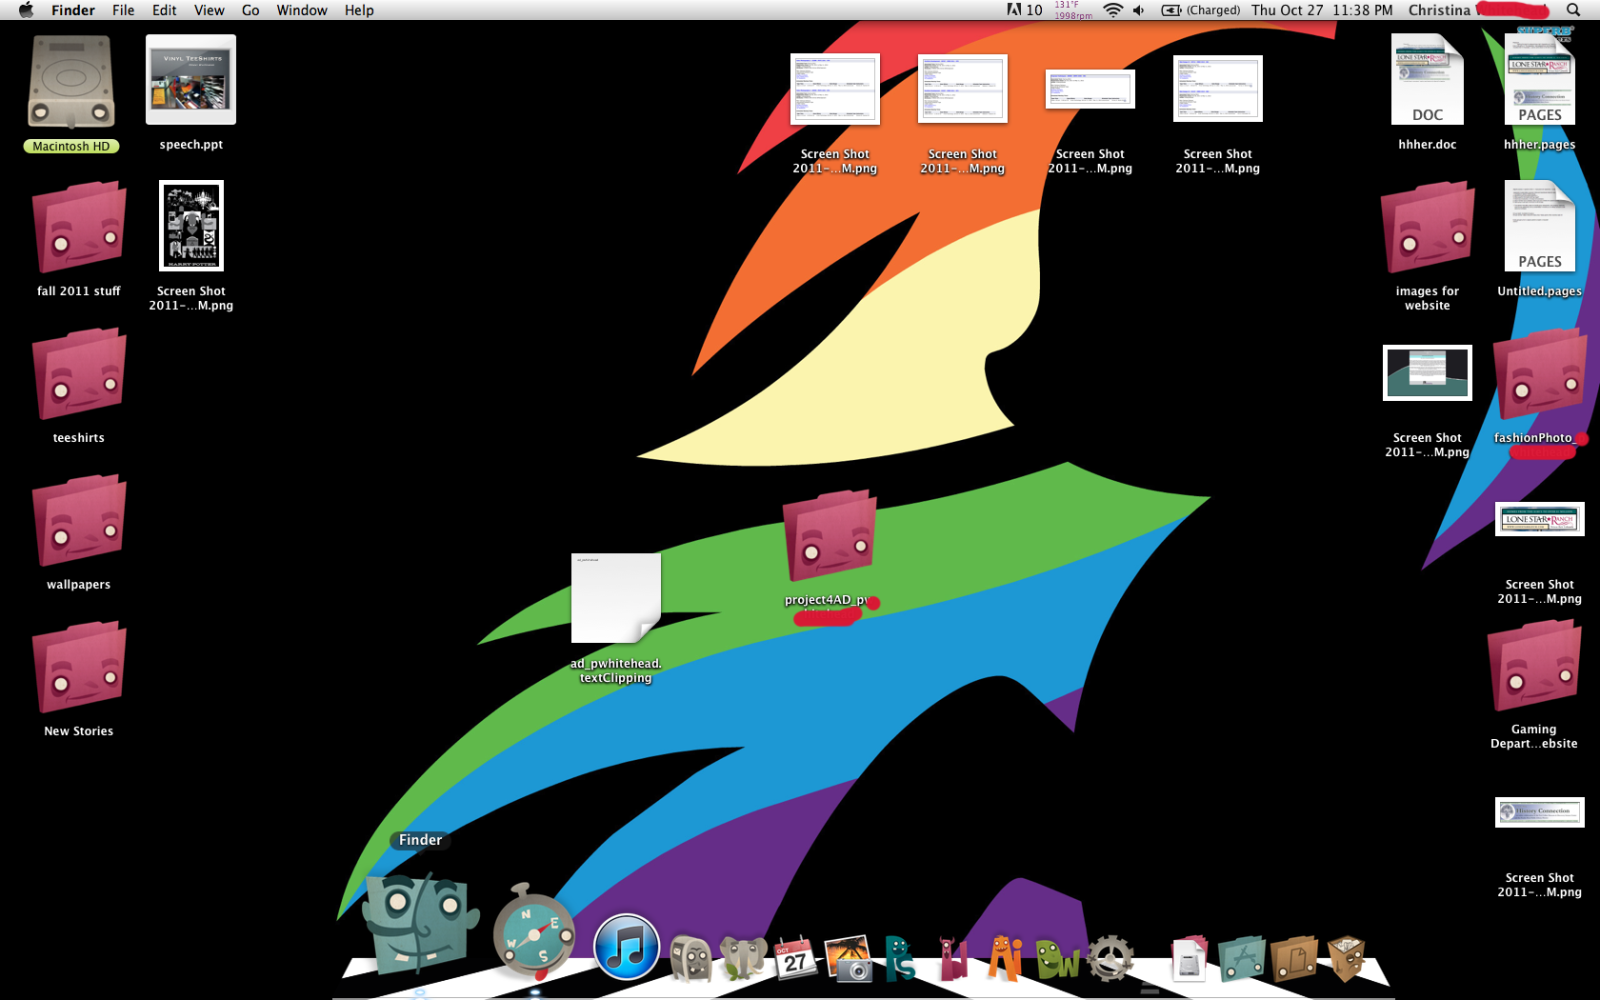Launch Photoshop (Ps) from the Dock
The height and width of the screenshot is (1000, 1600).
pyautogui.click(x=900, y=958)
